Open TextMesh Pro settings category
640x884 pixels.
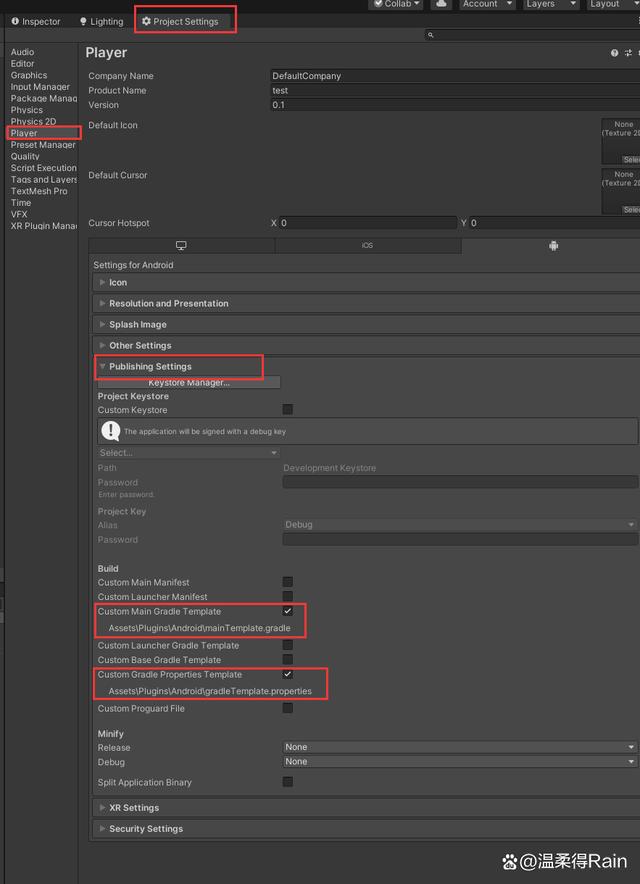39,191
